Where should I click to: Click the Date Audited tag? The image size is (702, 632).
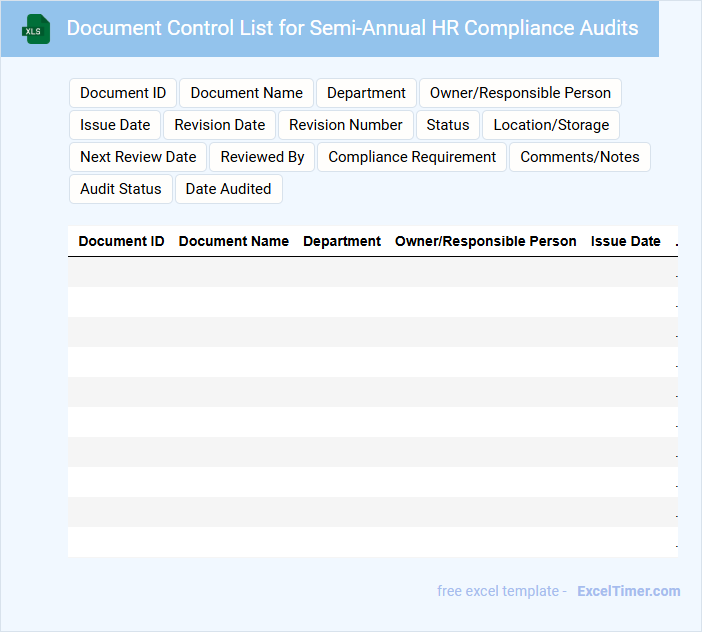(228, 189)
